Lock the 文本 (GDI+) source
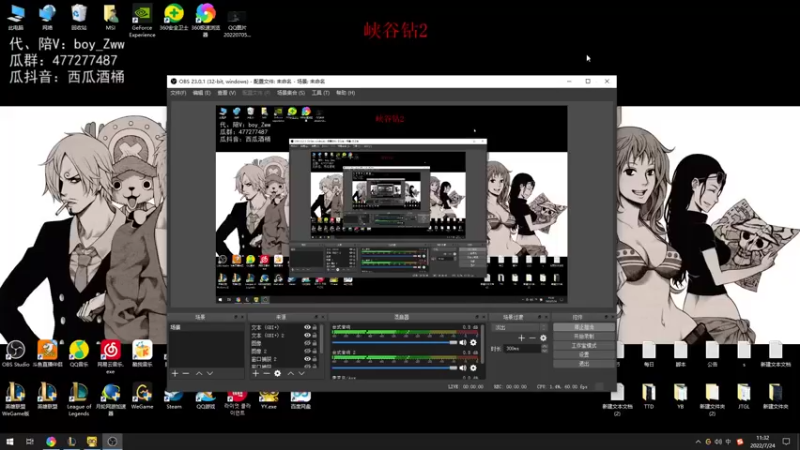Image resolution: width=800 pixels, height=450 pixels. (x=315, y=328)
